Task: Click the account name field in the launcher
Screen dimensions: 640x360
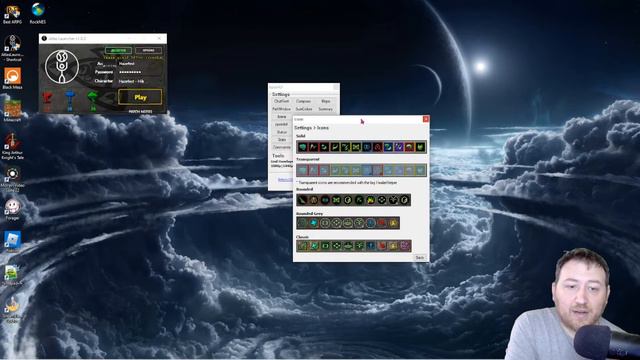Action: point(140,64)
